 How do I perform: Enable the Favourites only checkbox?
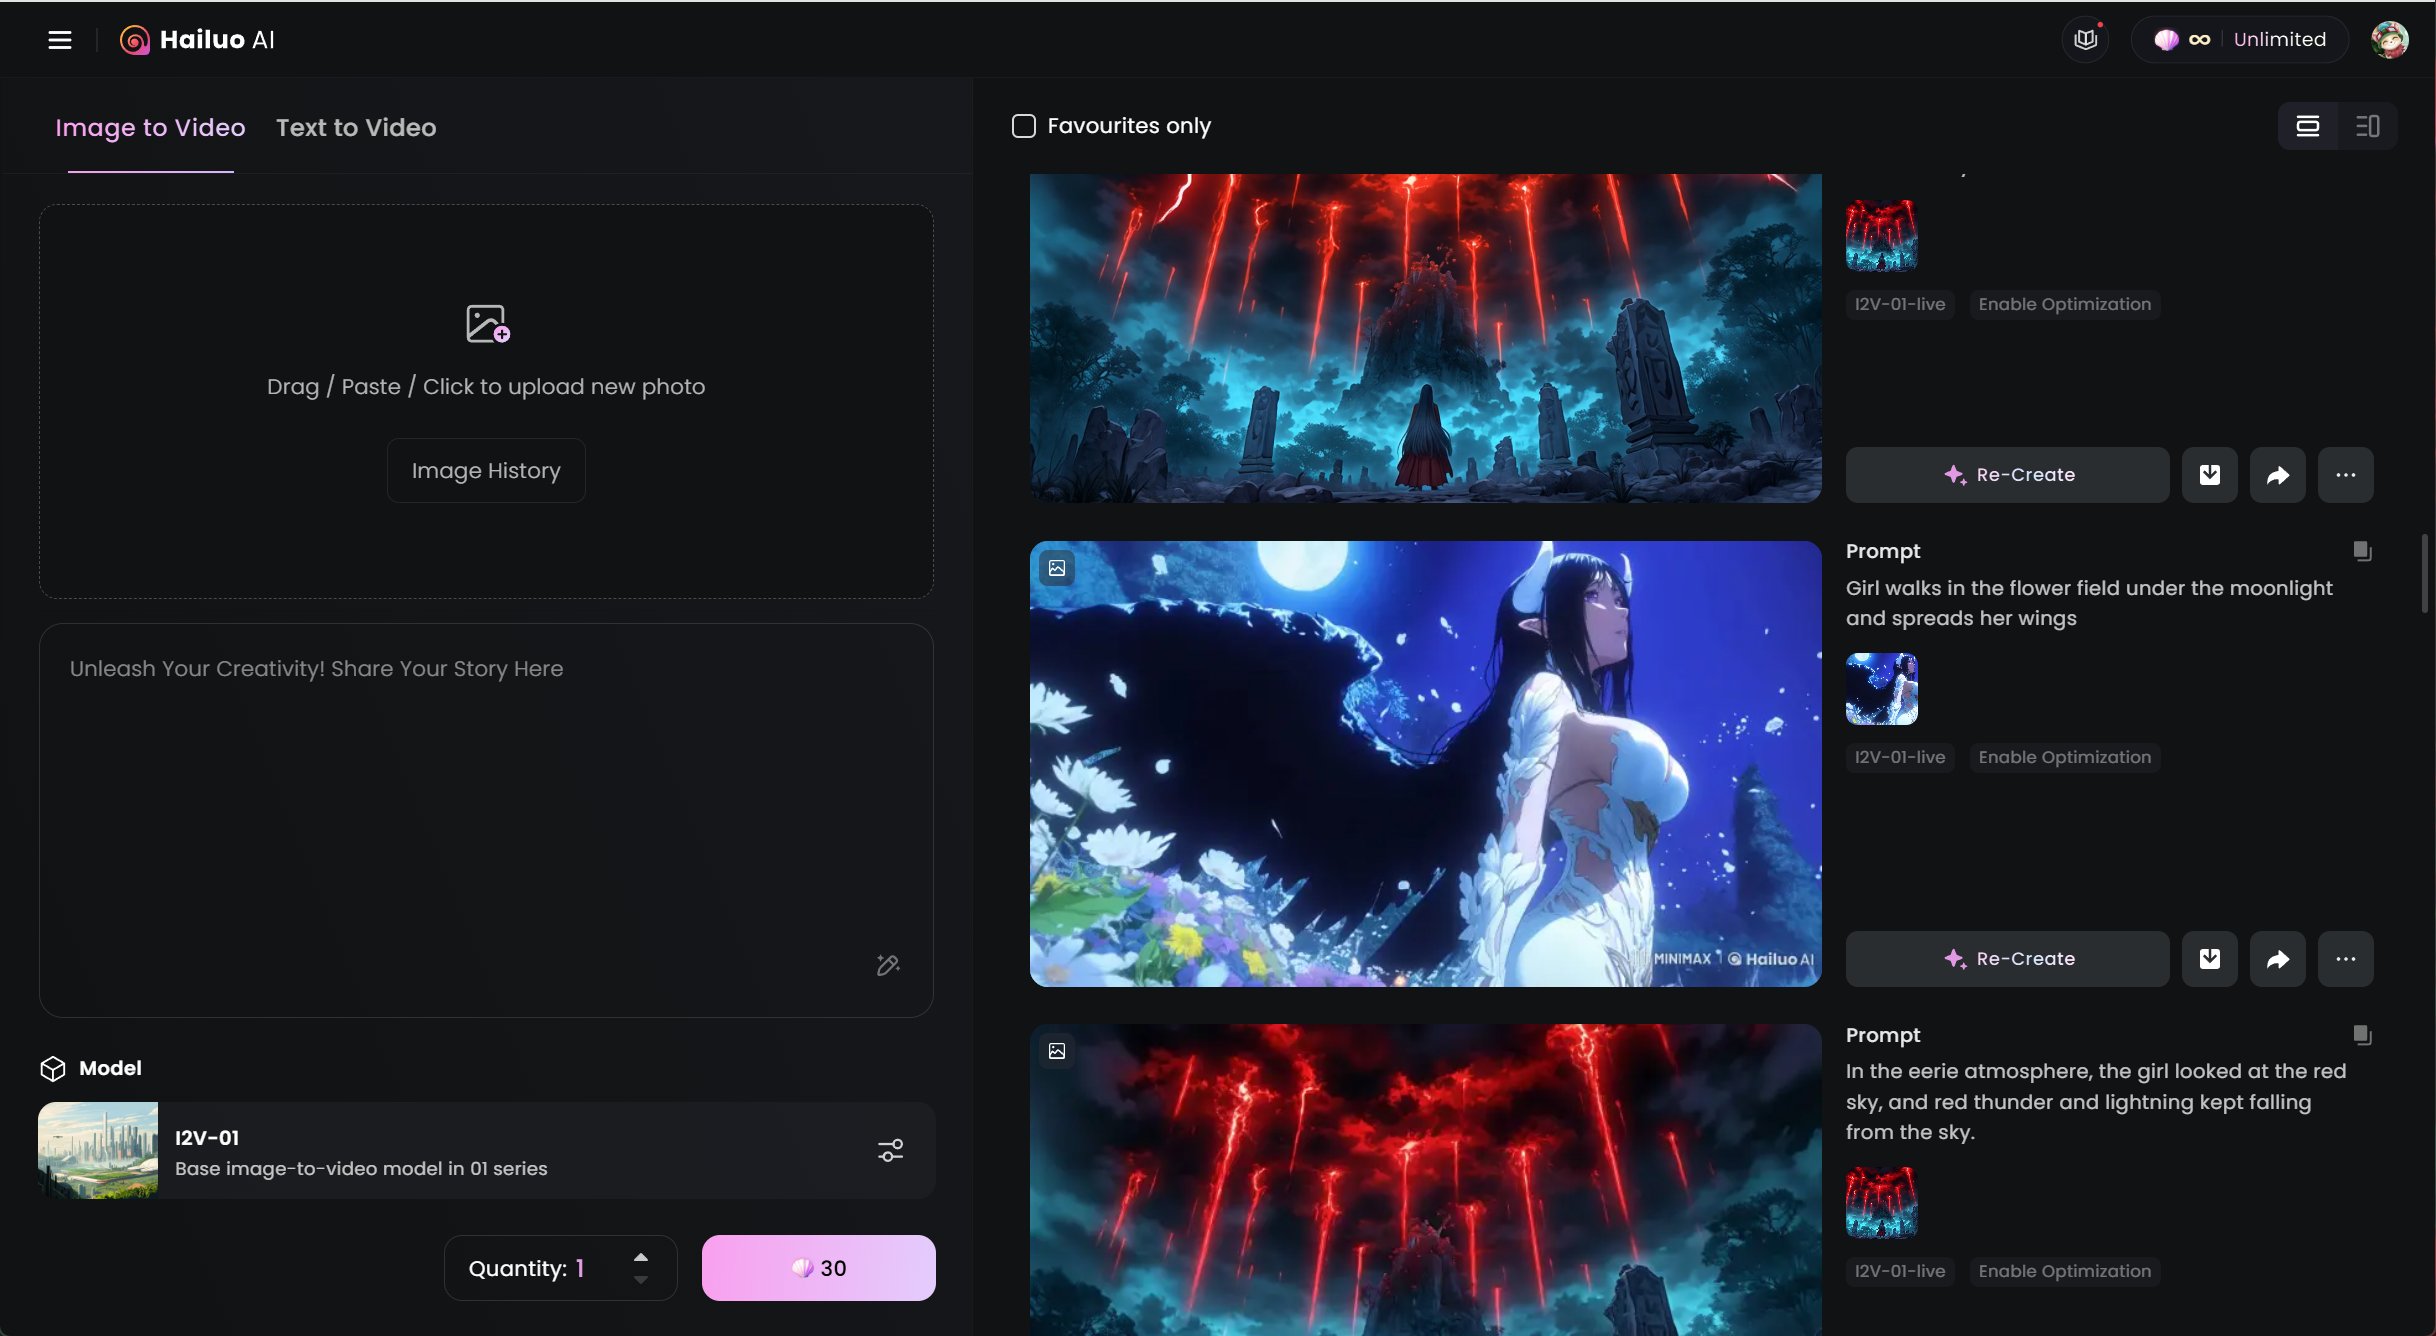tap(1023, 126)
